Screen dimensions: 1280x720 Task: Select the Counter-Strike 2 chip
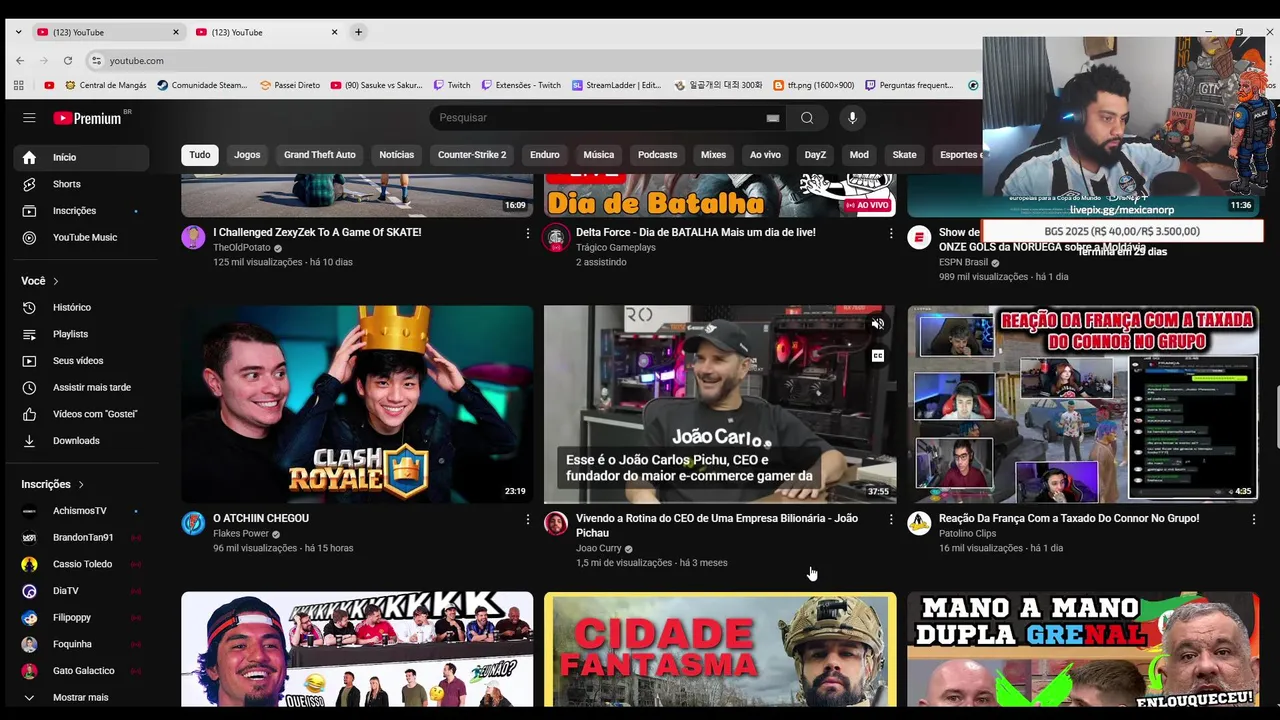pyautogui.click(x=472, y=155)
